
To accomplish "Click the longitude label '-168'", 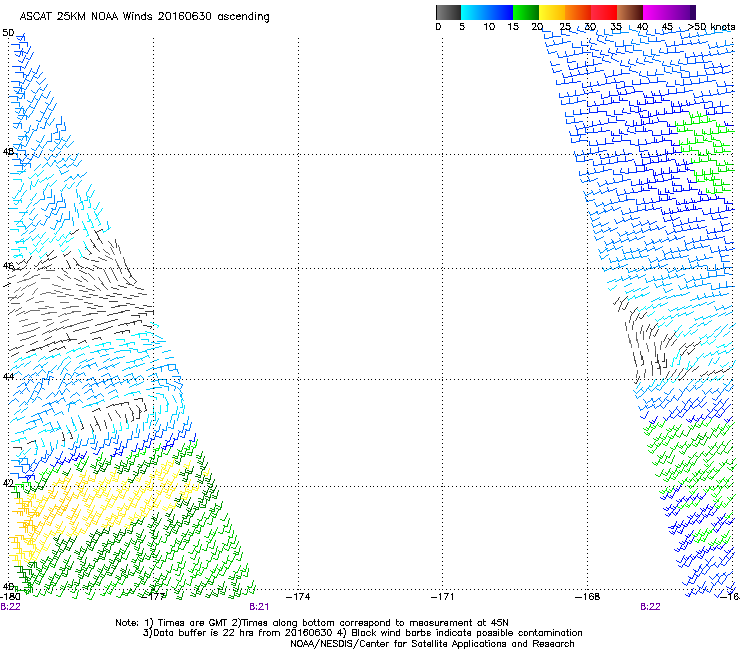I will point(588,597).
